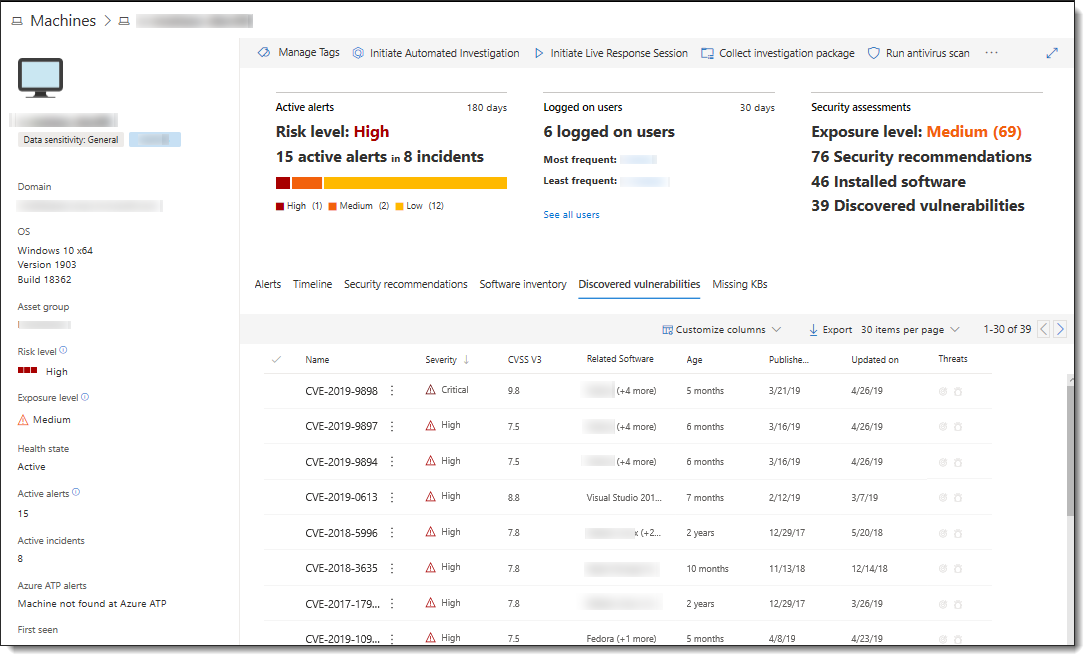Click the low severity yellow alert bar

coord(415,183)
